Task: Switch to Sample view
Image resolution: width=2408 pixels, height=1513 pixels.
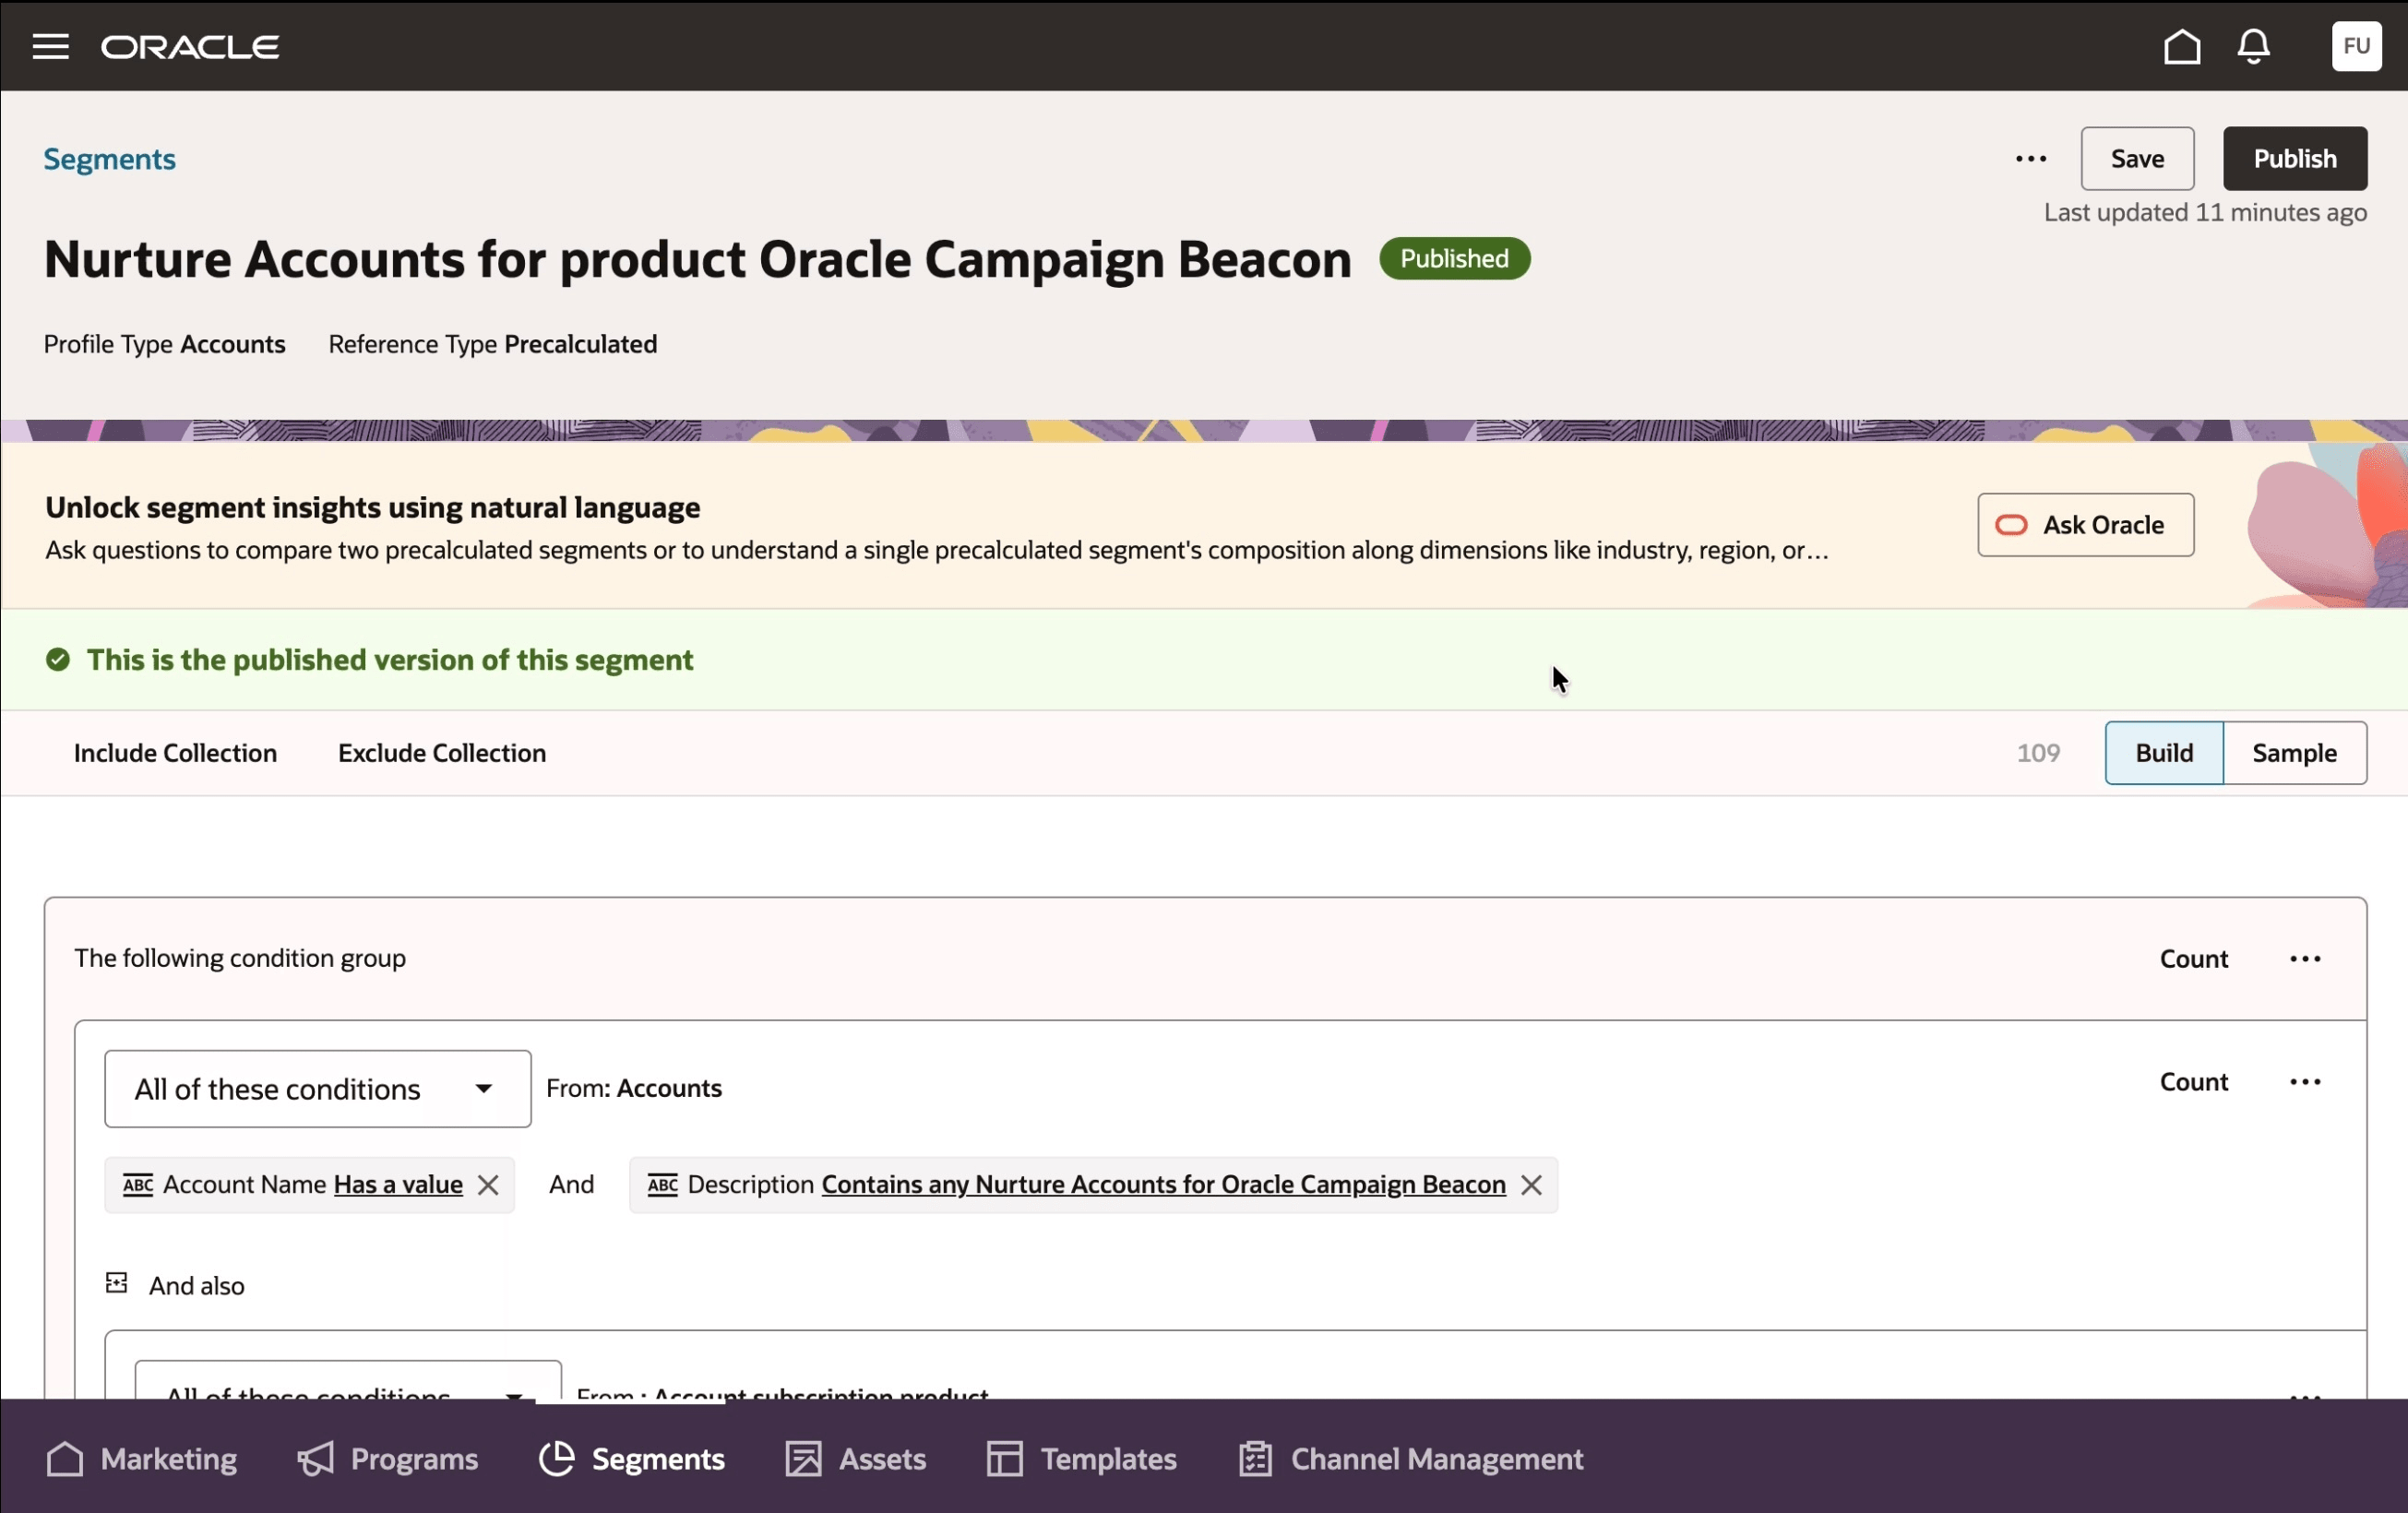Action: click(x=2294, y=753)
